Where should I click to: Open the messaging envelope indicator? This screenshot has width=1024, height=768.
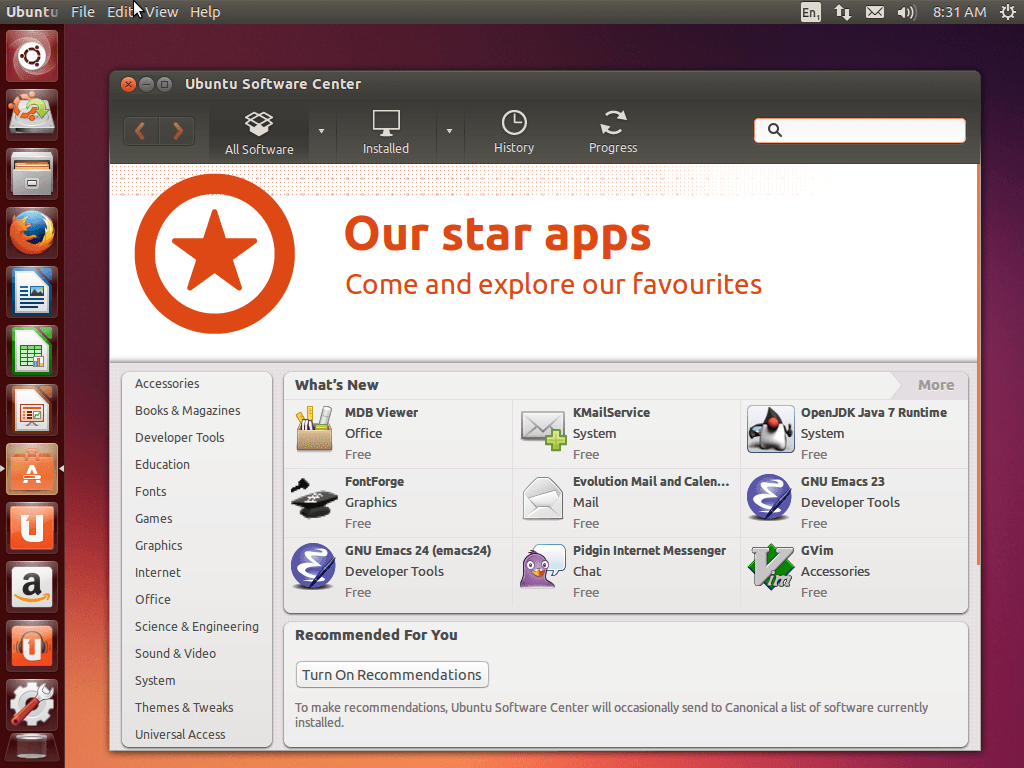coord(874,12)
